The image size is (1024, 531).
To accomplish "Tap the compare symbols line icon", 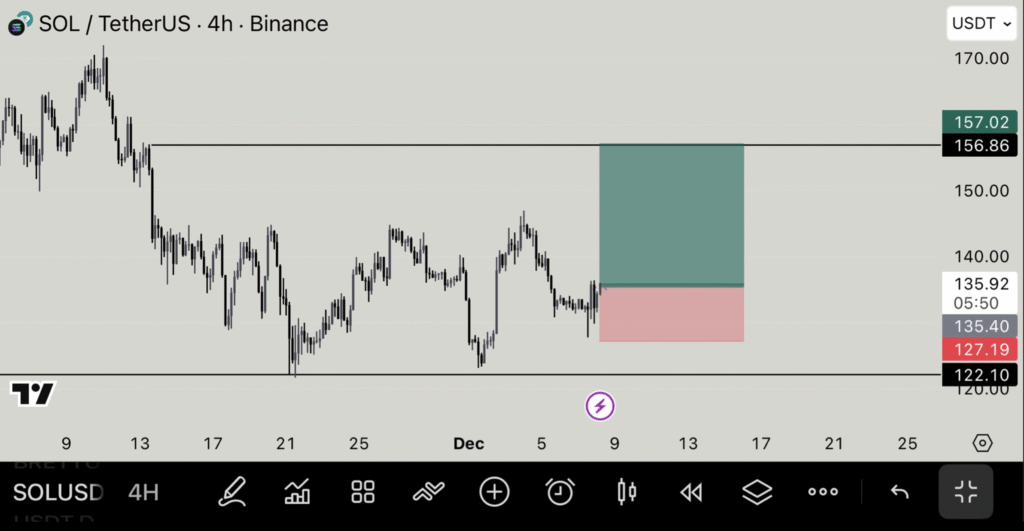I will (x=429, y=491).
